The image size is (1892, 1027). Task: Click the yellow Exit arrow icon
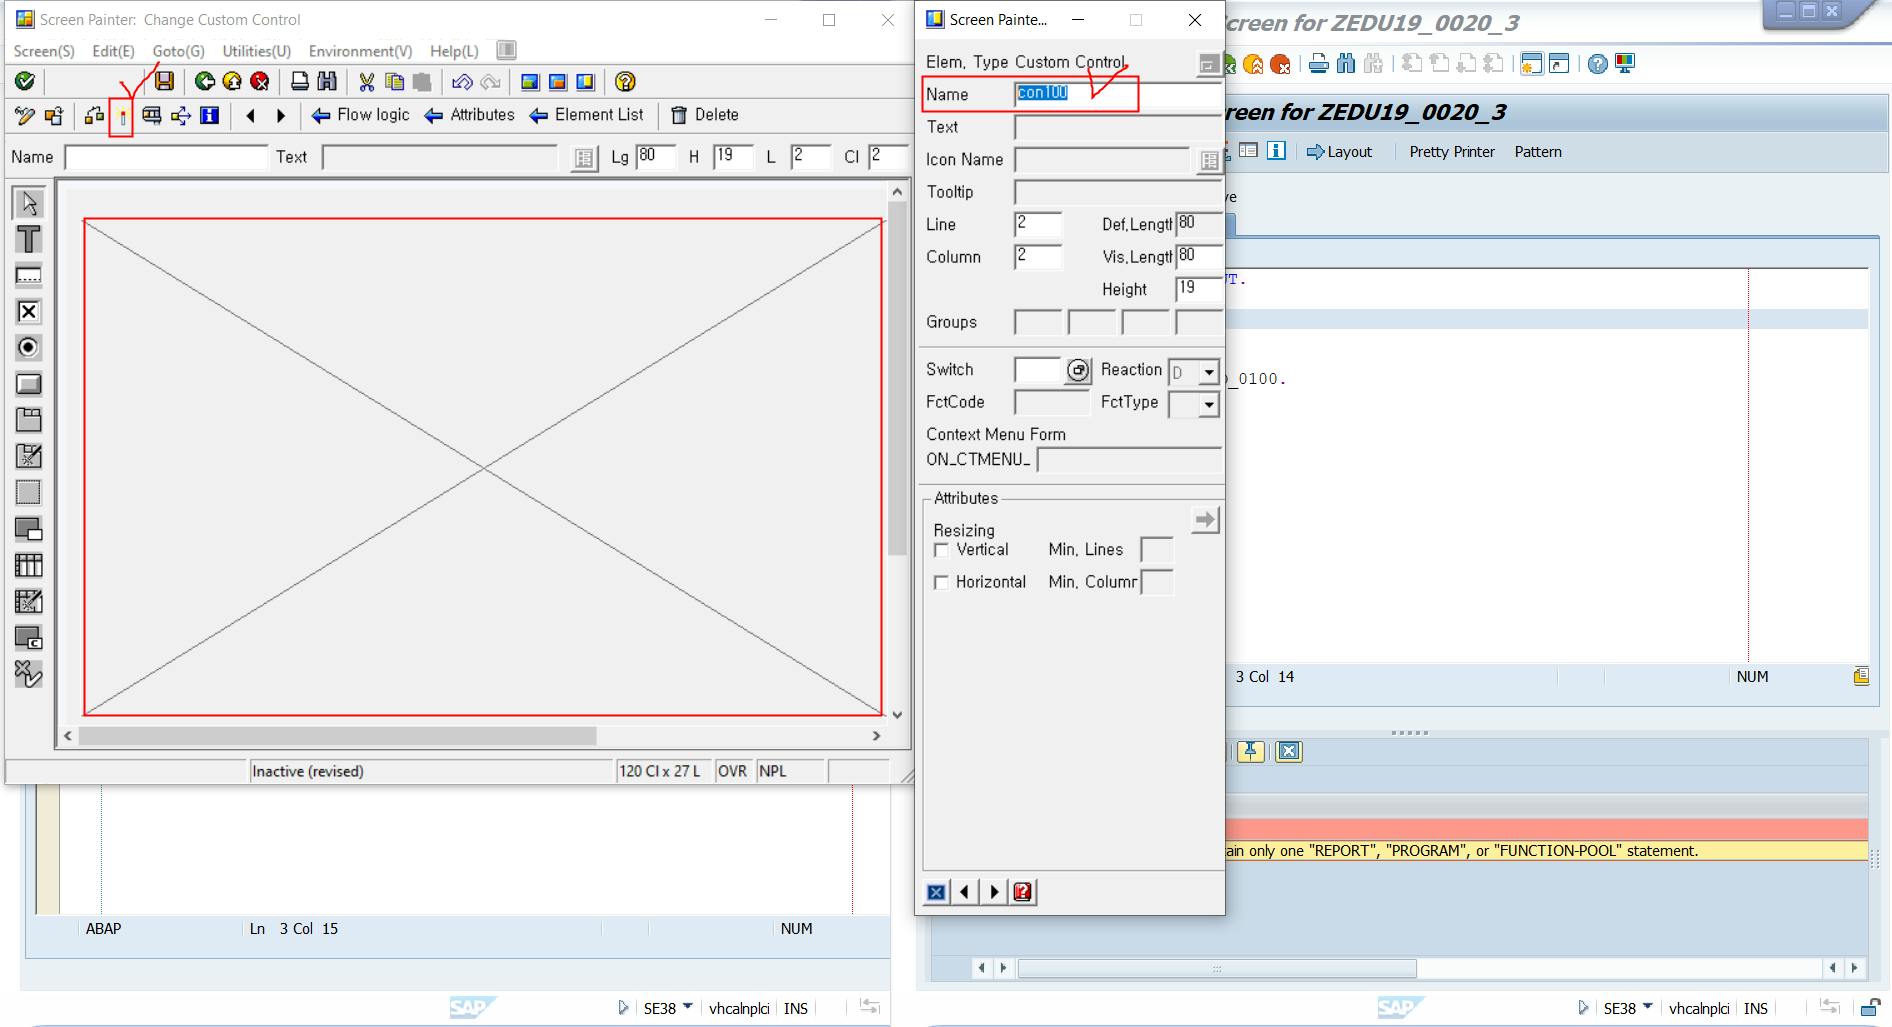(232, 82)
